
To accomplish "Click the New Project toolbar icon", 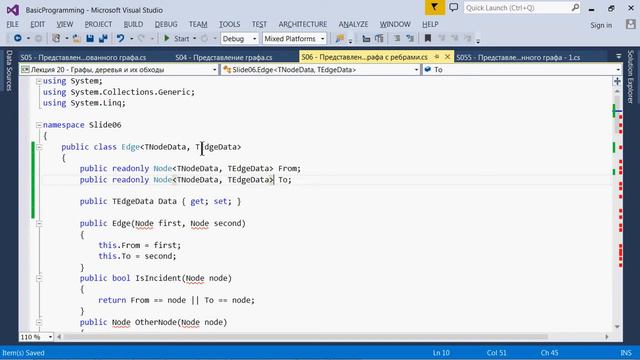I will pyautogui.click(x=56, y=38).
